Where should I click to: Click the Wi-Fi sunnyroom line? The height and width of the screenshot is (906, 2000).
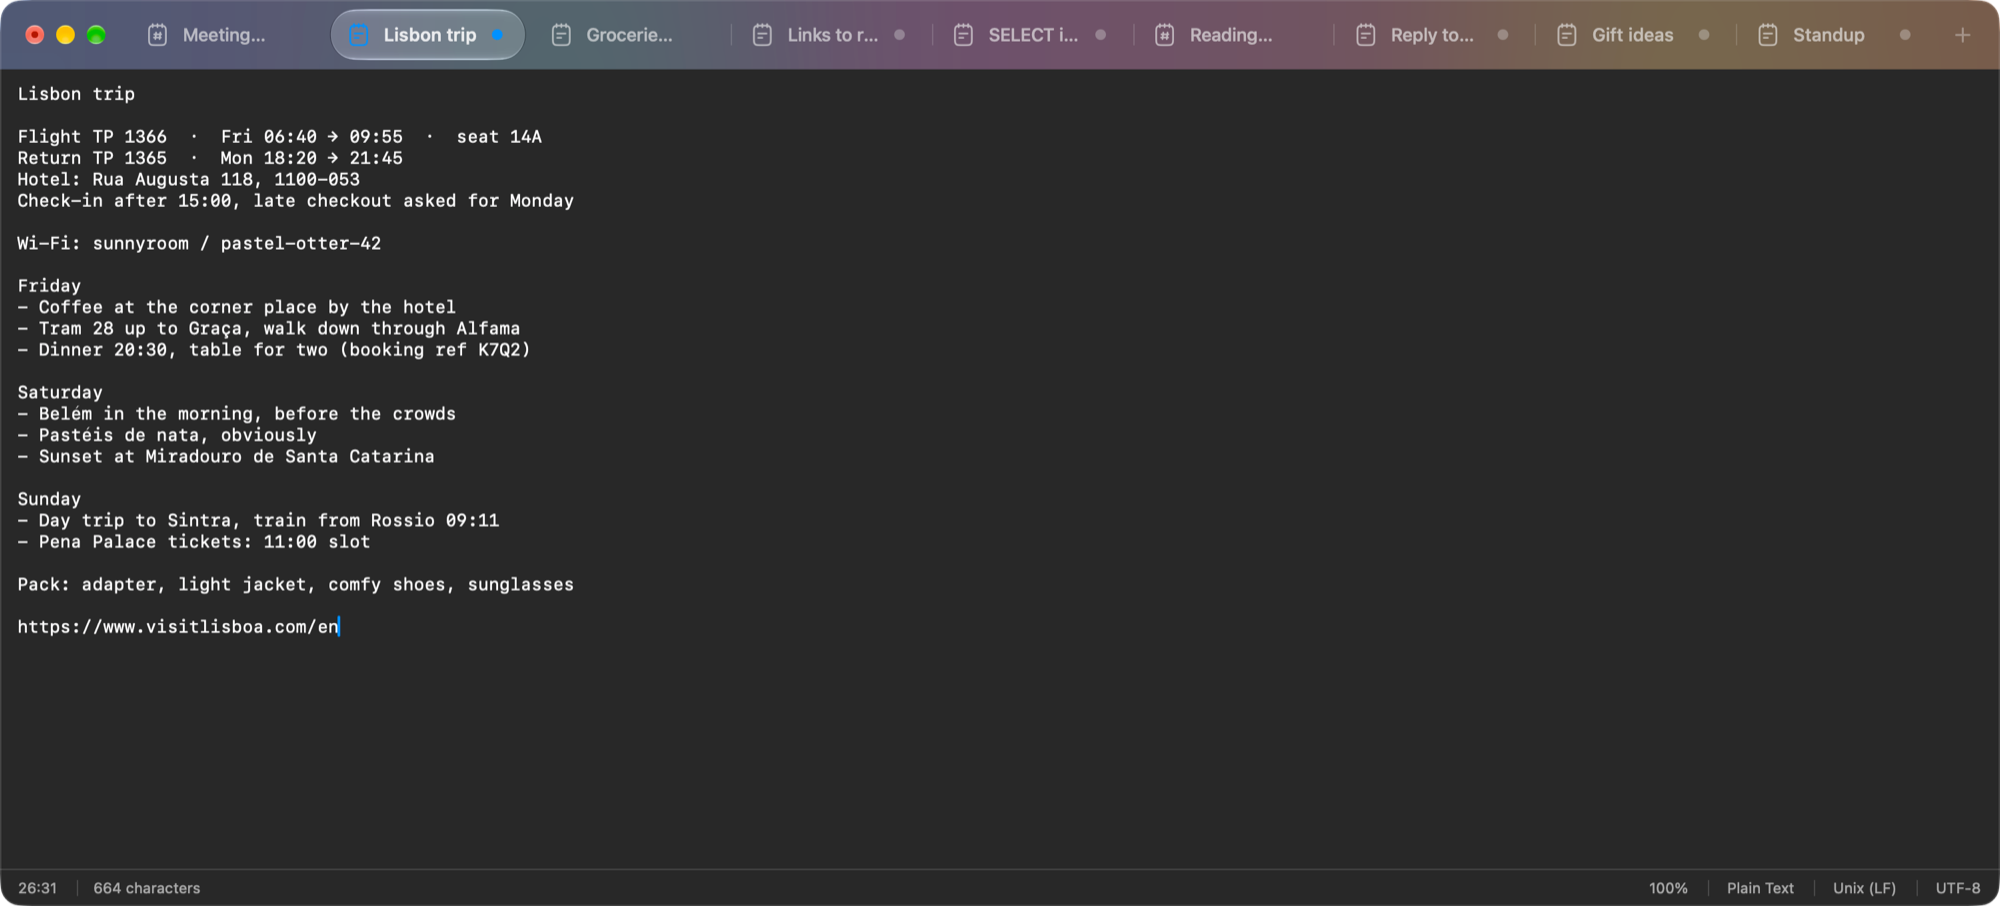(199, 243)
